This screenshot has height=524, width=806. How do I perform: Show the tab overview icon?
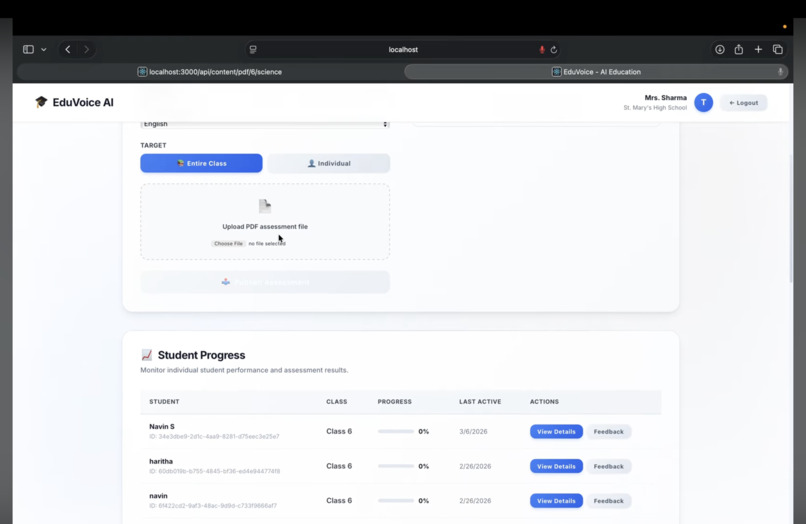pyautogui.click(x=778, y=49)
